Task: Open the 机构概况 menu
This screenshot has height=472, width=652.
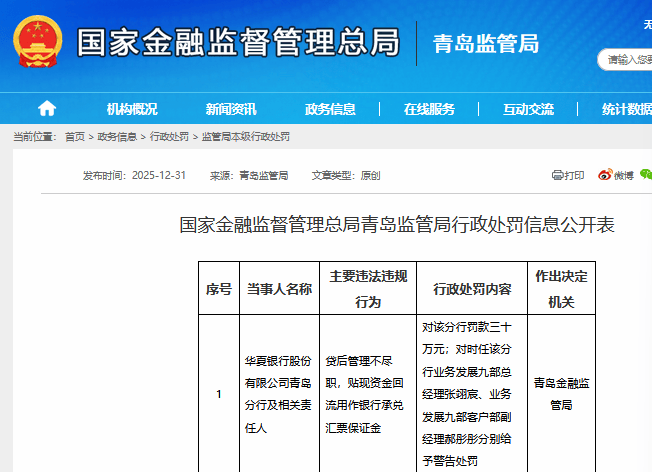Action: pyautogui.click(x=132, y=109)
